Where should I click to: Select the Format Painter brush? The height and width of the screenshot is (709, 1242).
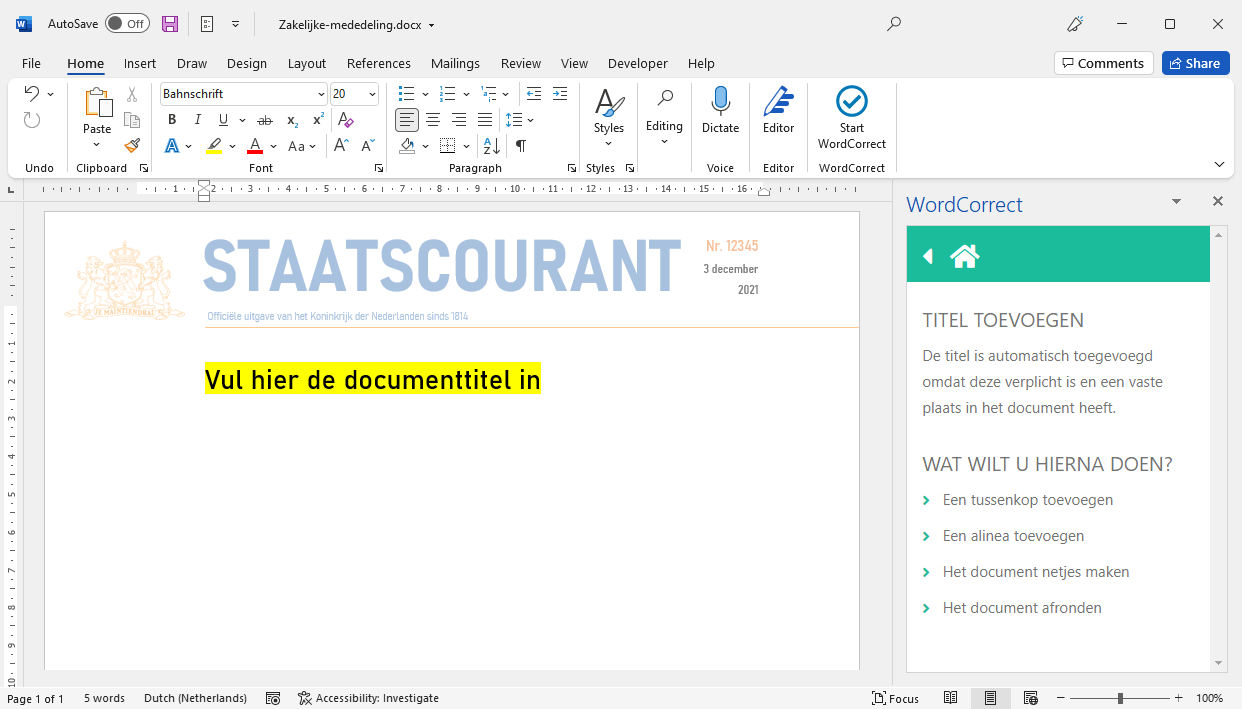point(132,146)
